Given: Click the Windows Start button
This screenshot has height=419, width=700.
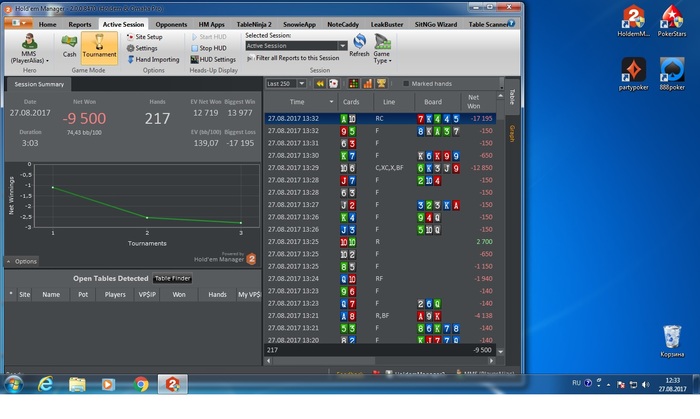Looking at the screenshot, I should click(x=14, y=384).
